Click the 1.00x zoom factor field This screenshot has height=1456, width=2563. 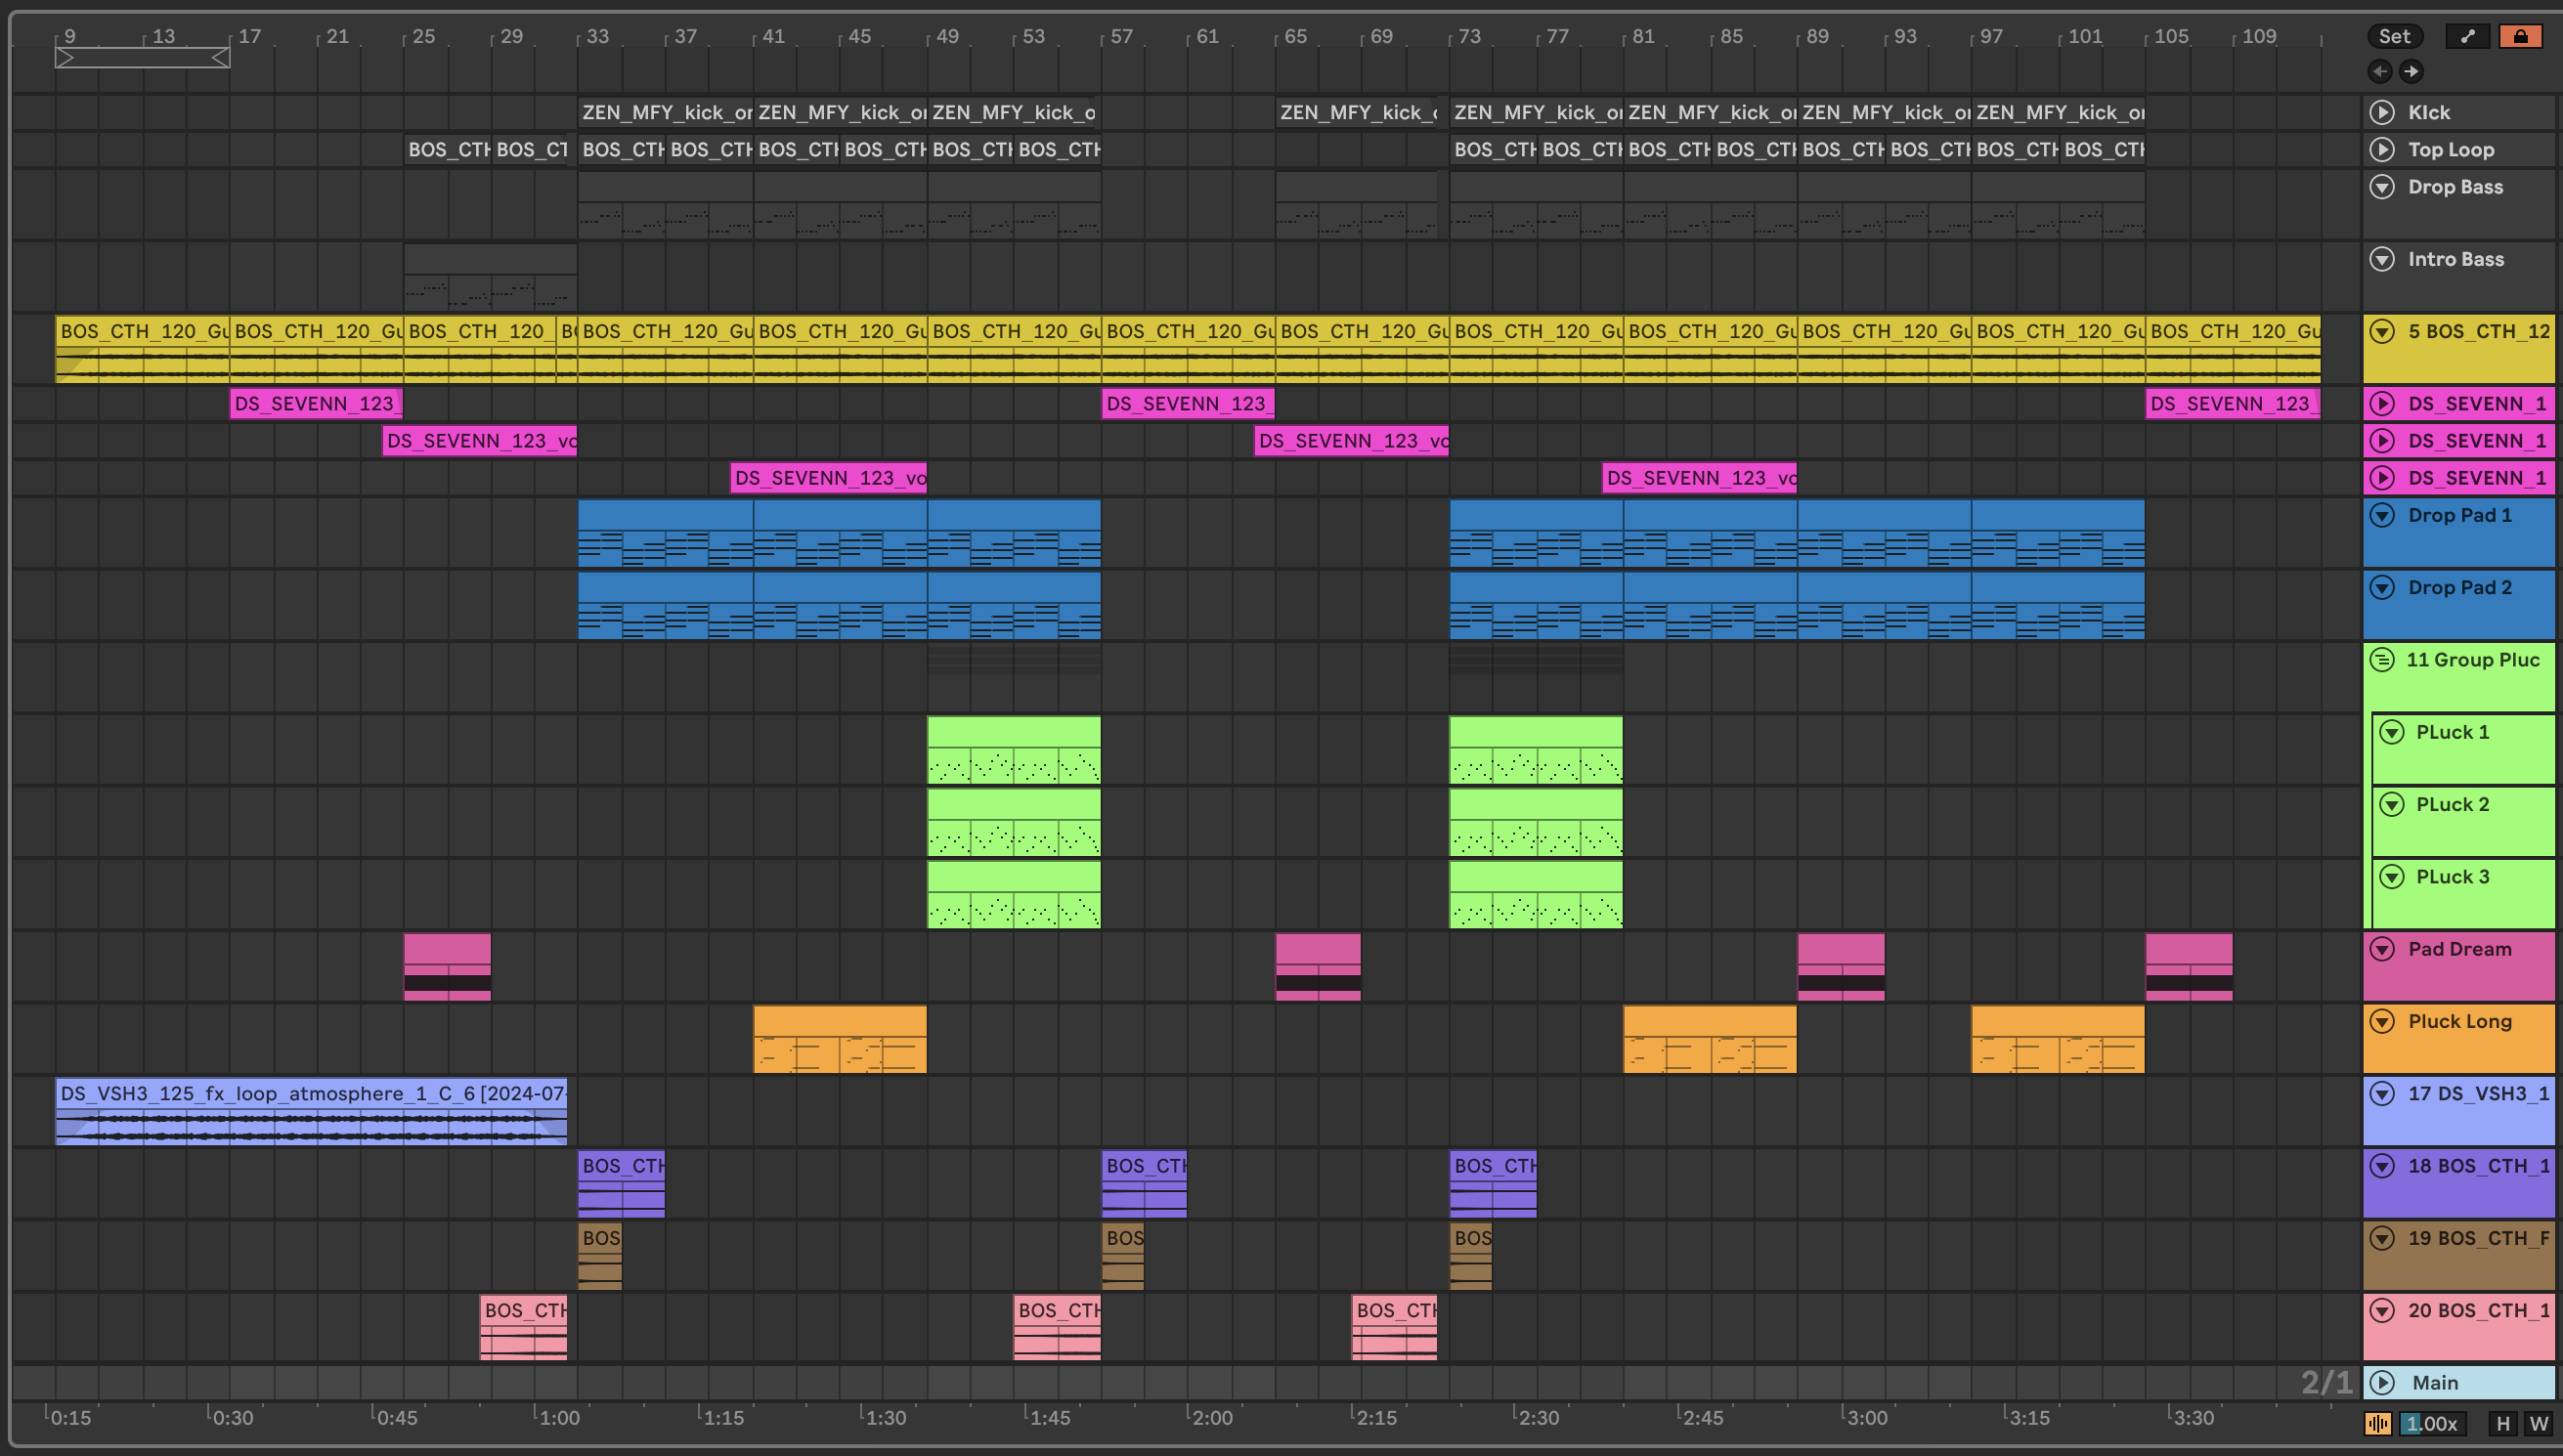pyautogui.click(x=2432, y=1423)
